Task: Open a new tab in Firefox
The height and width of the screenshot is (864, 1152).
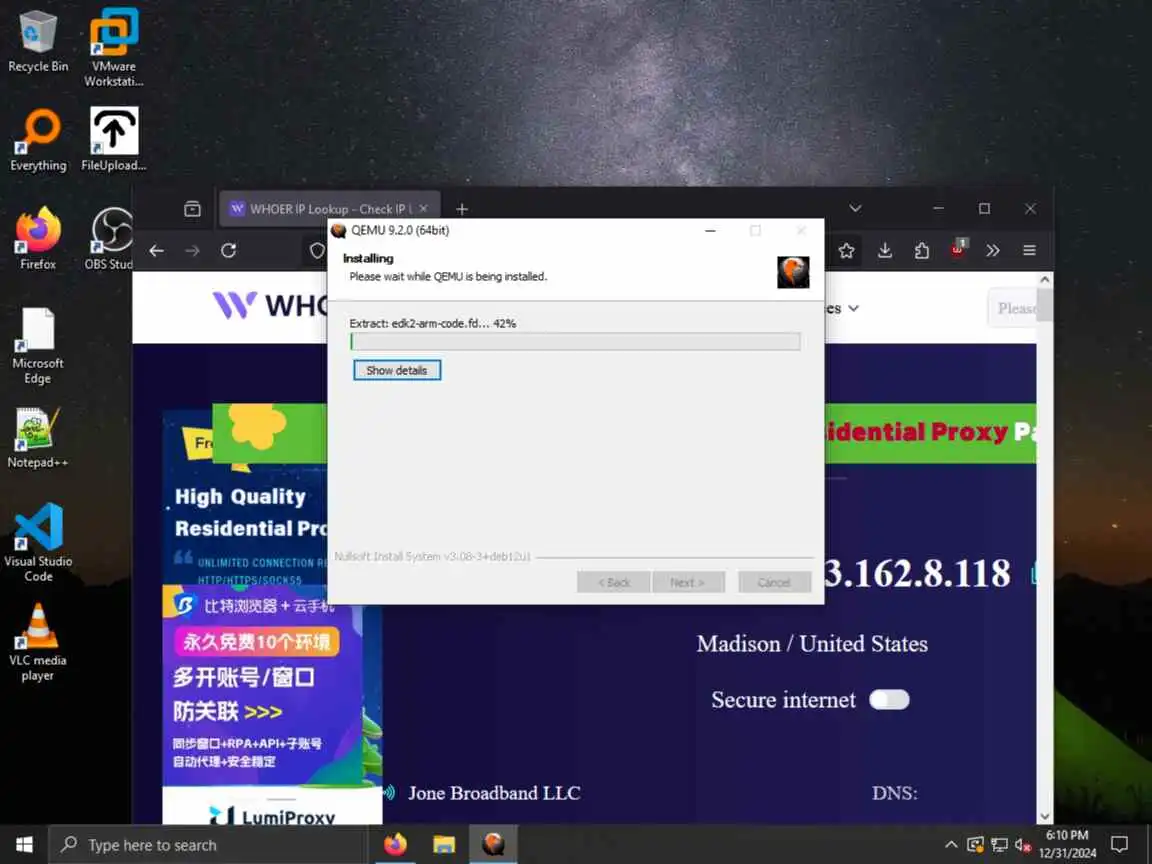Action: click(x=461, y=209)
